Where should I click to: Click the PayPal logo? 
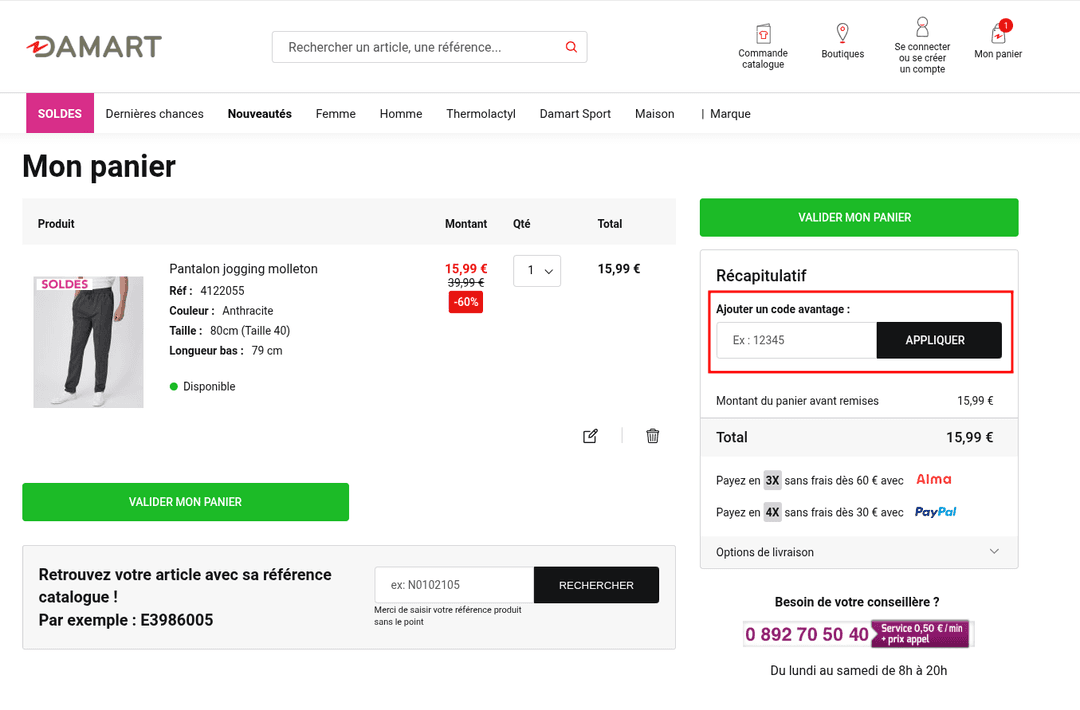(935, 512)
